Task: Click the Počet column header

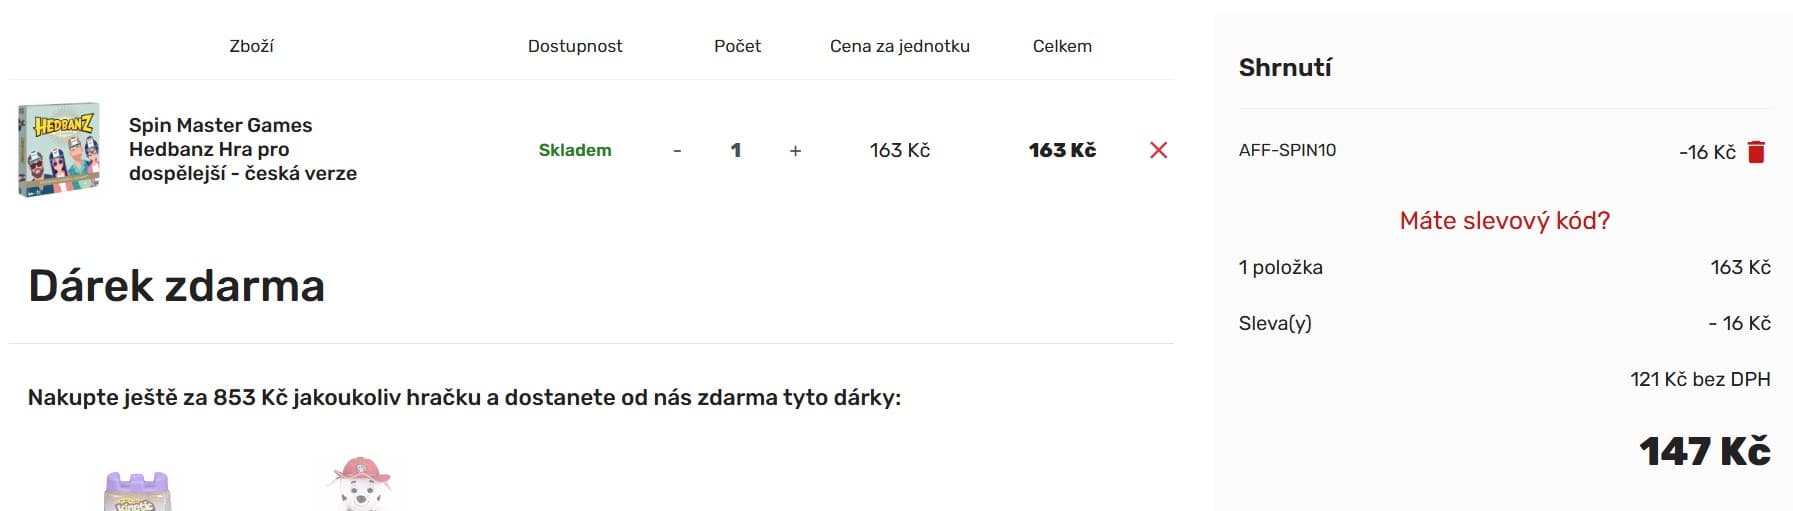Action: (x=737, y=46)
